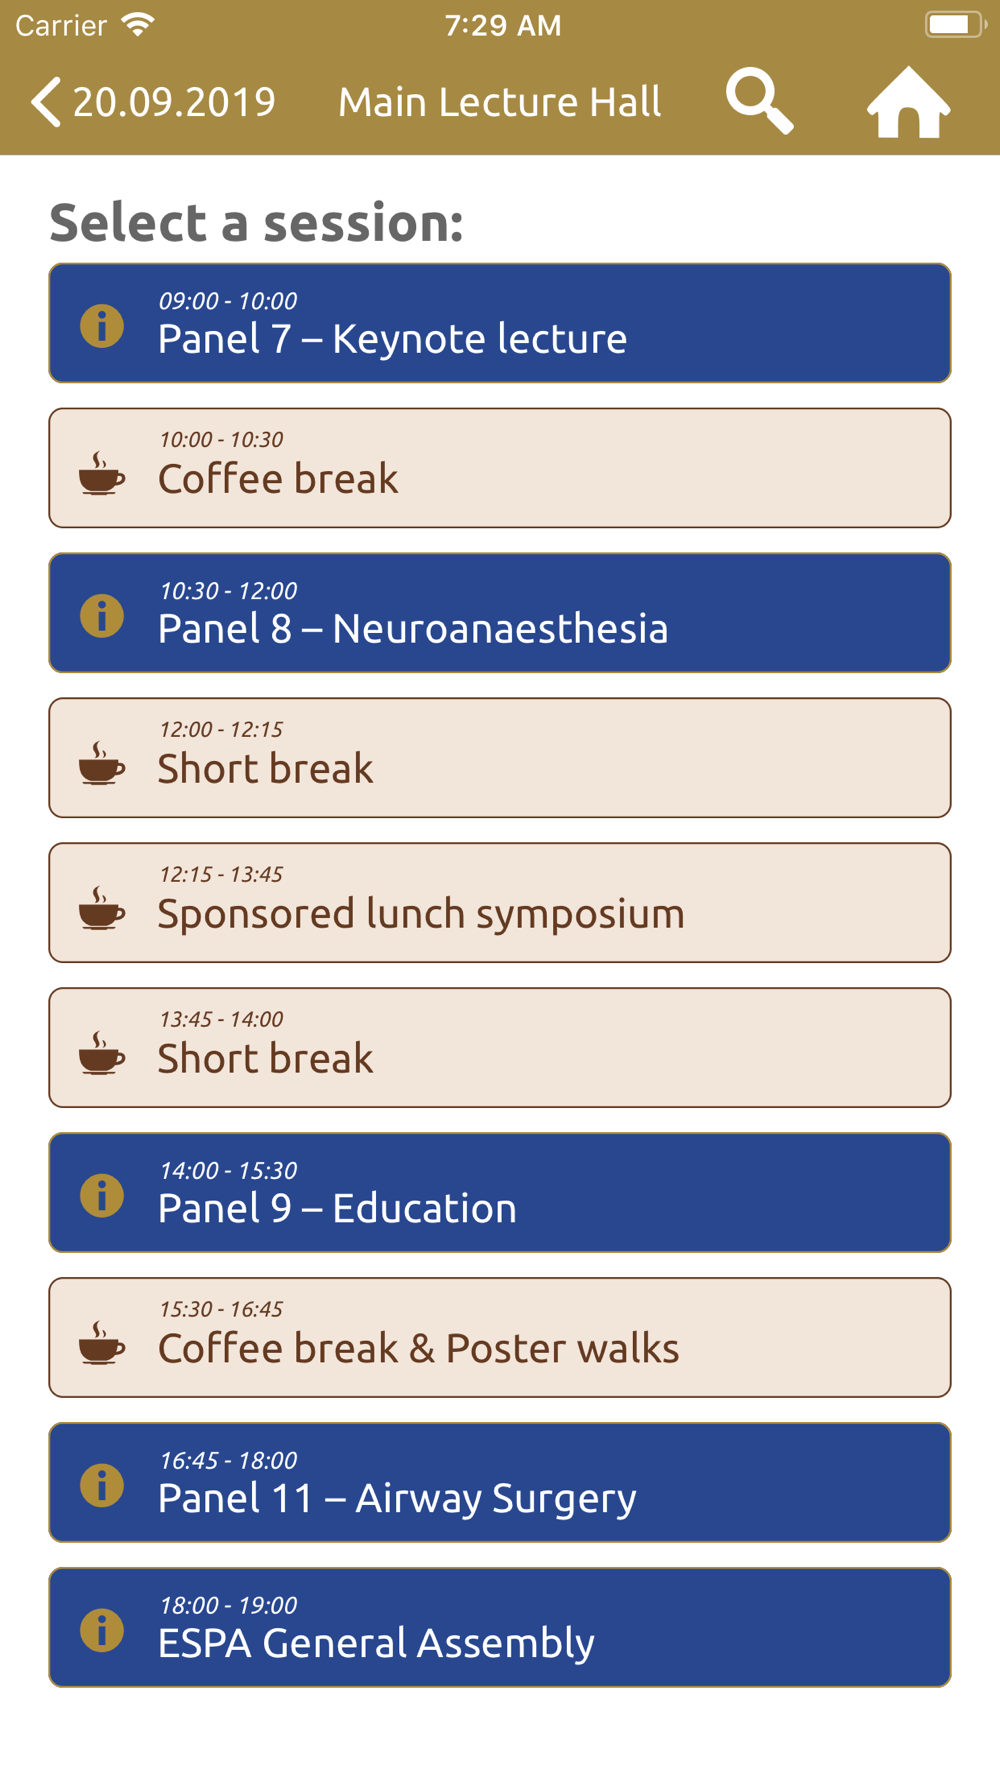Screen dimensions: 1000x1778
Task: Tap coffee cup icon on 10:00 Coffee break
Action: (x=102, y=473)
